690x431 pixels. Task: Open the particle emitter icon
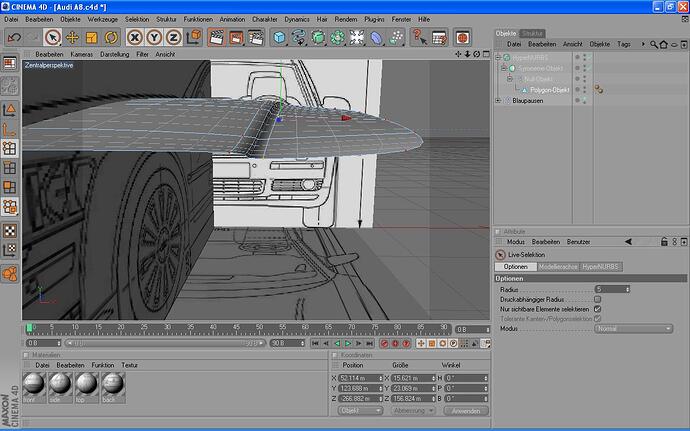(396, 38)
